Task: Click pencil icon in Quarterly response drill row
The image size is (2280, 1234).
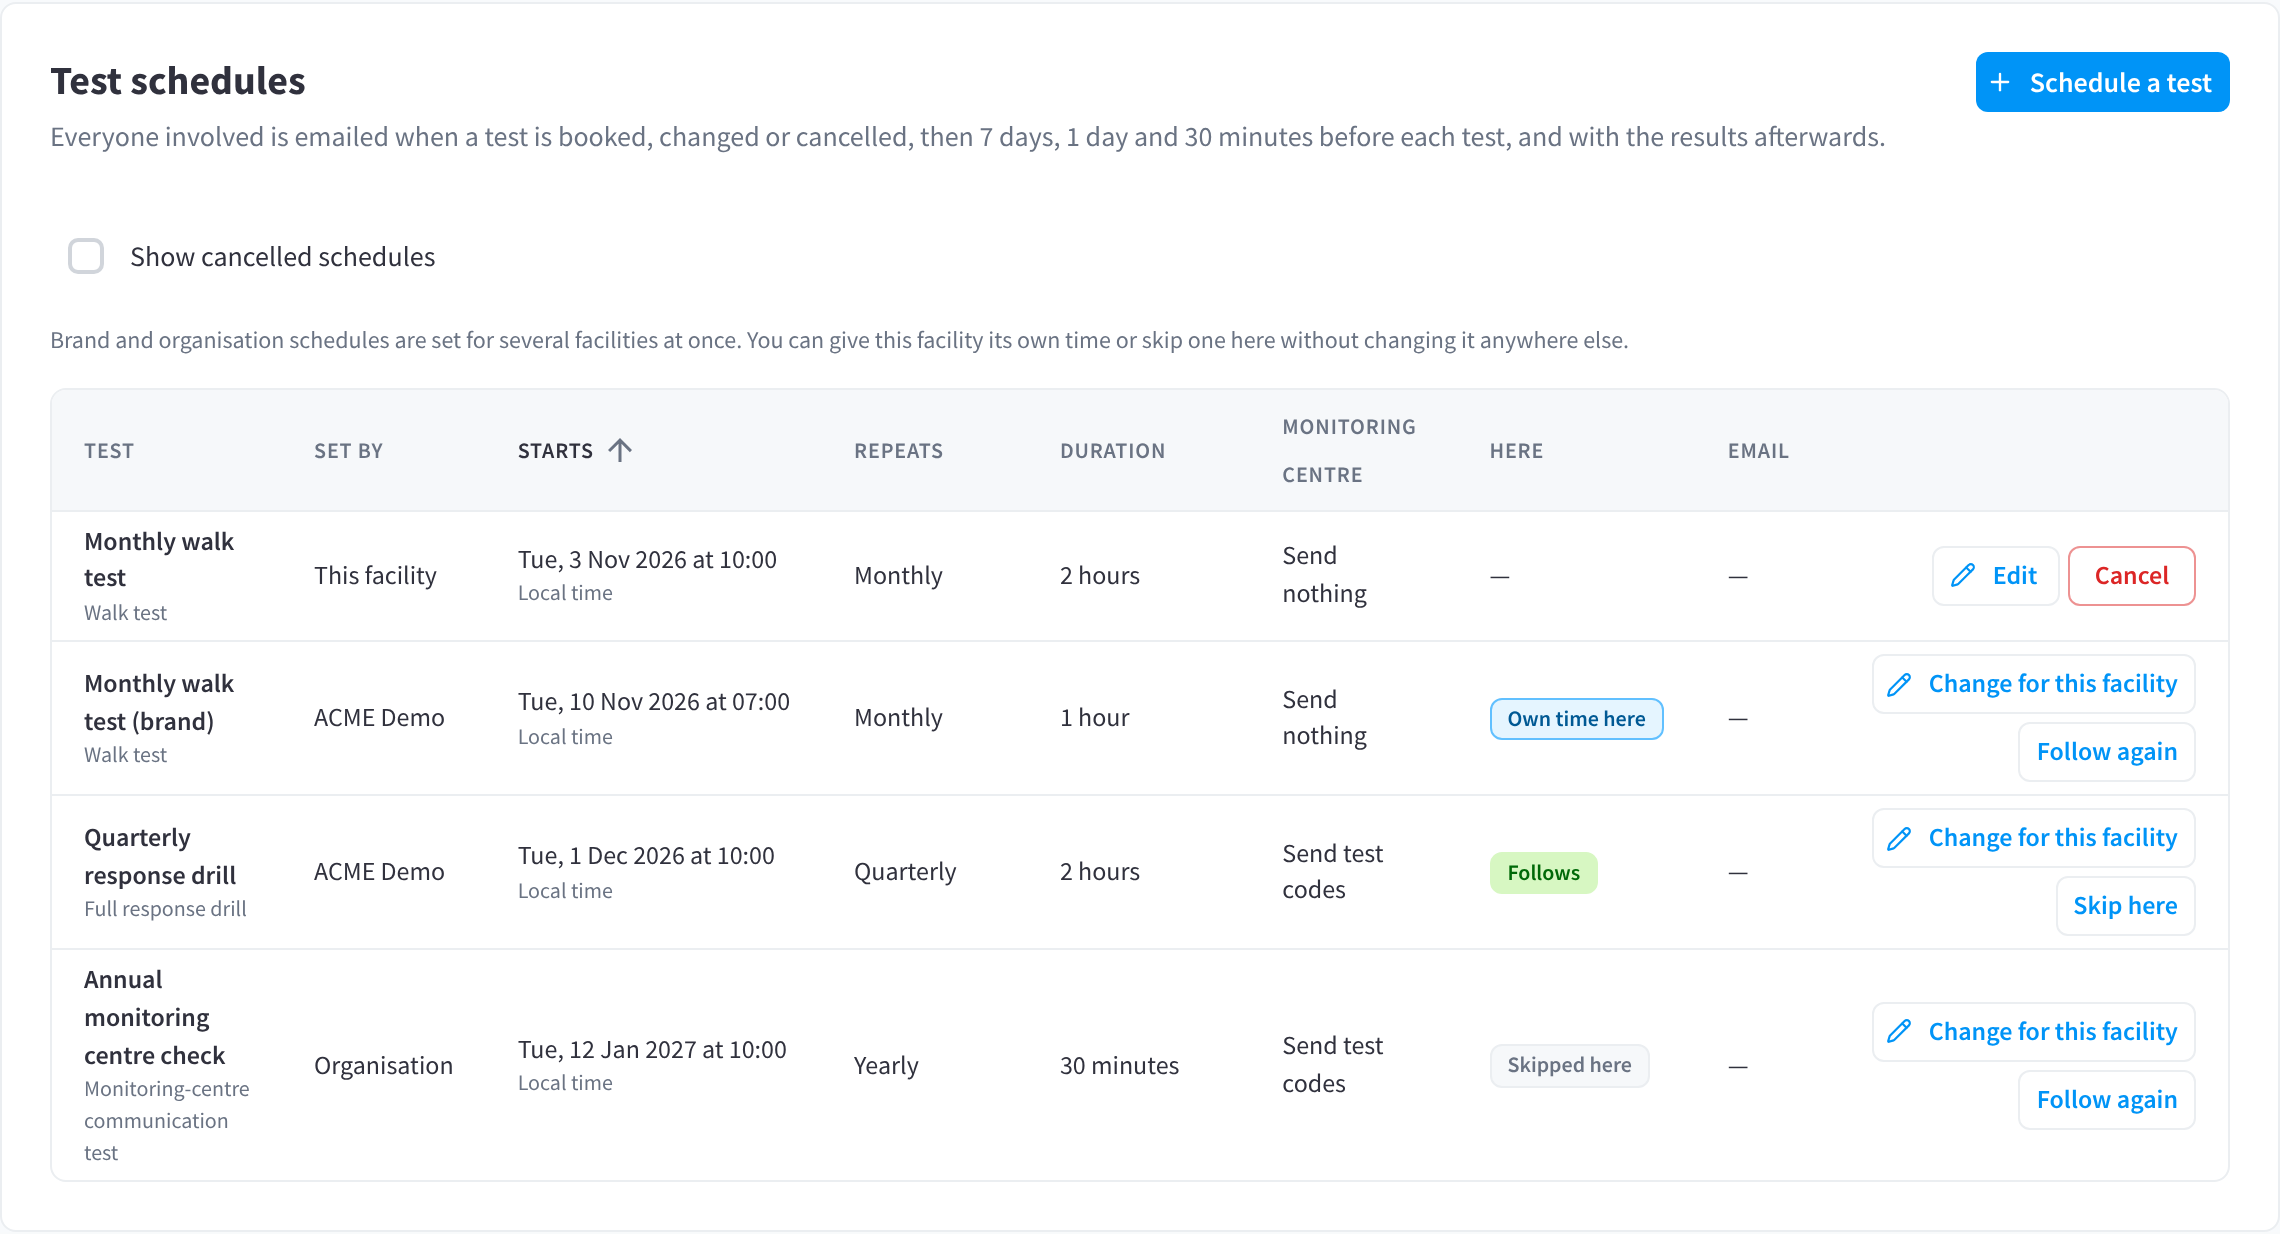Action: [x=1899, y=838]
